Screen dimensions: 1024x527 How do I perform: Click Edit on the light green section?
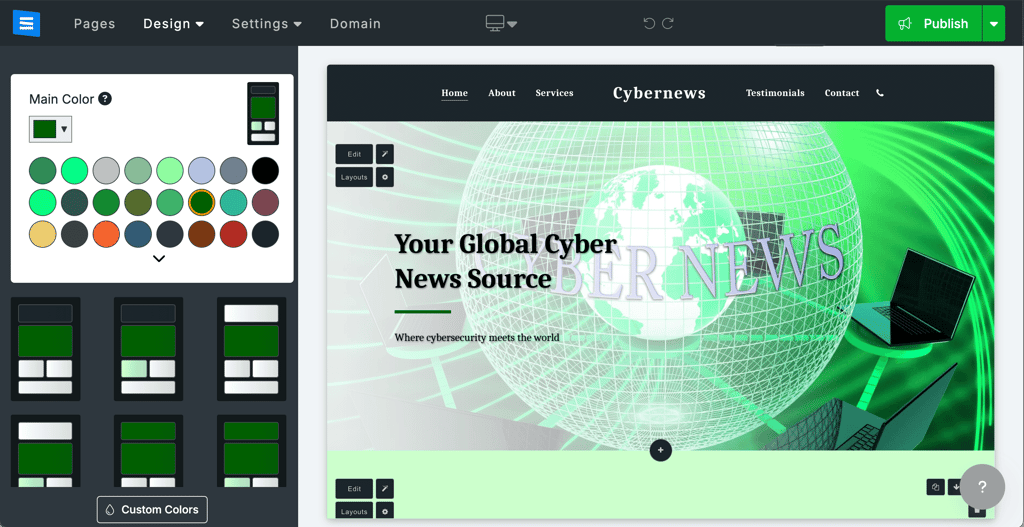point(354,488)
